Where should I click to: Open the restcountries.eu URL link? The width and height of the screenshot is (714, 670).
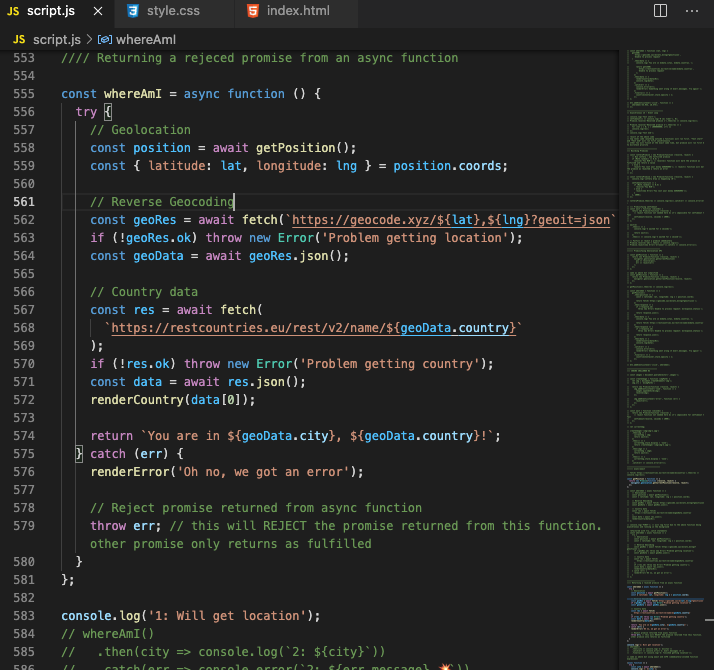(x=313, y=328)
